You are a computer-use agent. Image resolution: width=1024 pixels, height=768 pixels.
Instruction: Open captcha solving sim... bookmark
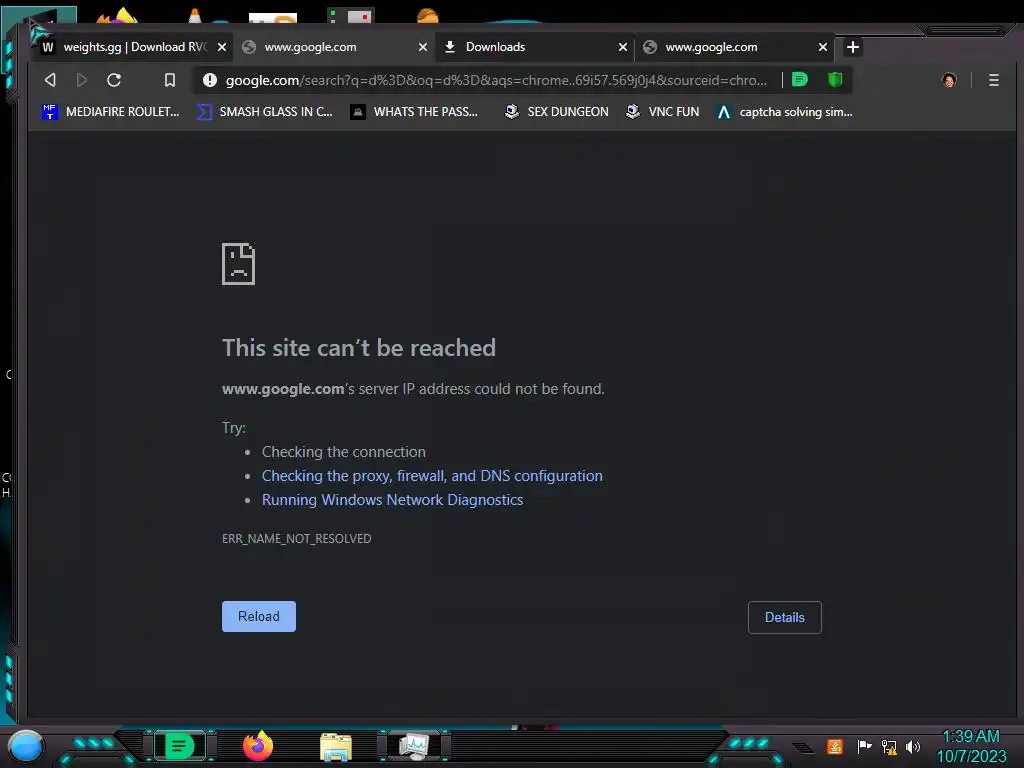784,112
